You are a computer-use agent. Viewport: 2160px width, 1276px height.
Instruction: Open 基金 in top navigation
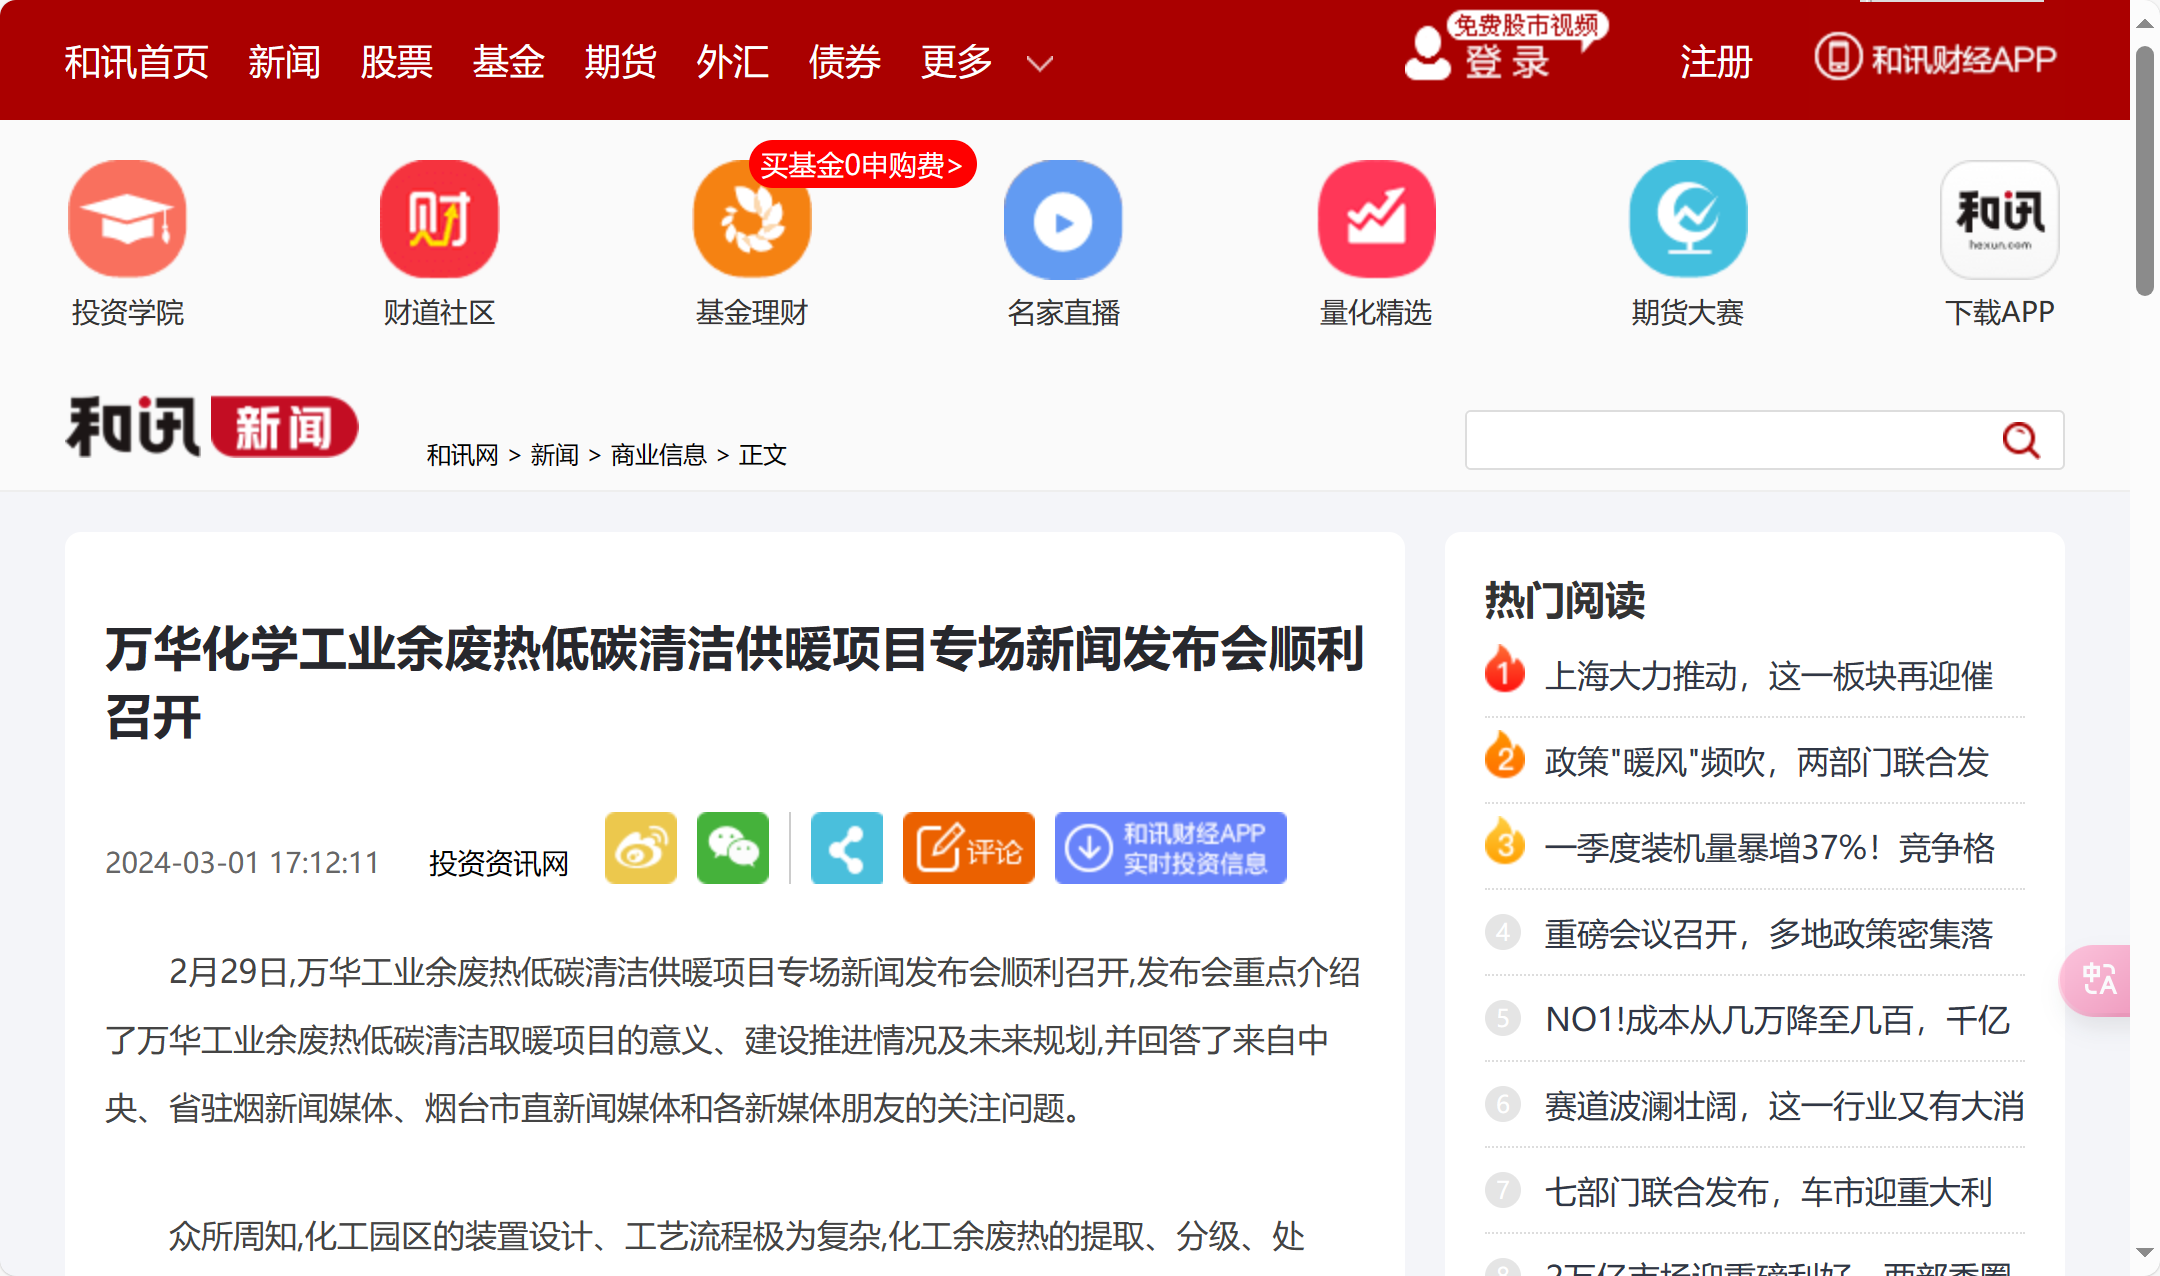pyautogui.click(x=508, y=62)
